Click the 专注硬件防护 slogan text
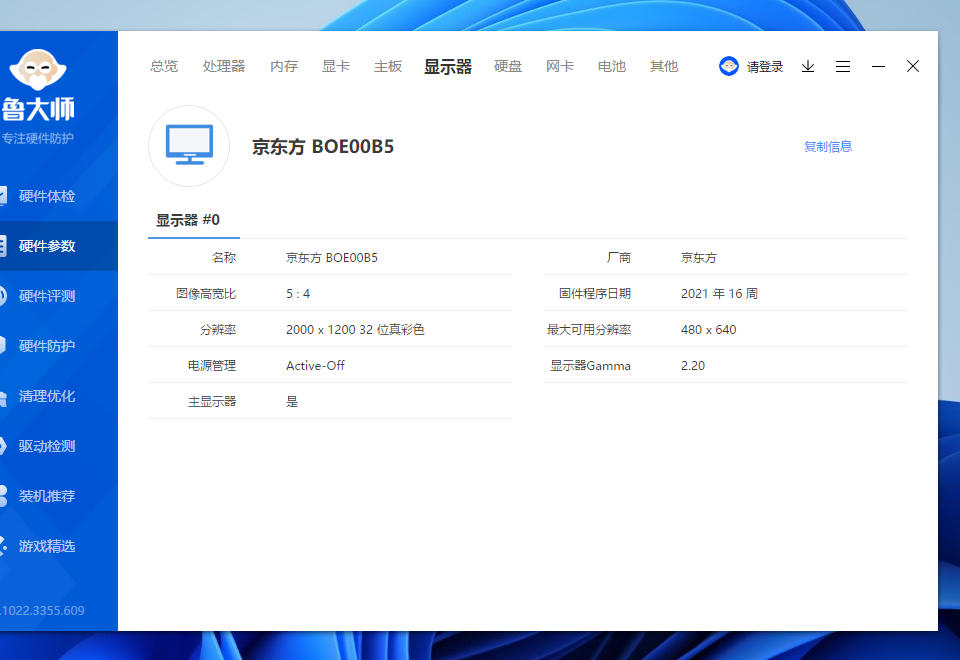Viewport: 960px width, 660px height. coord(37,138)
